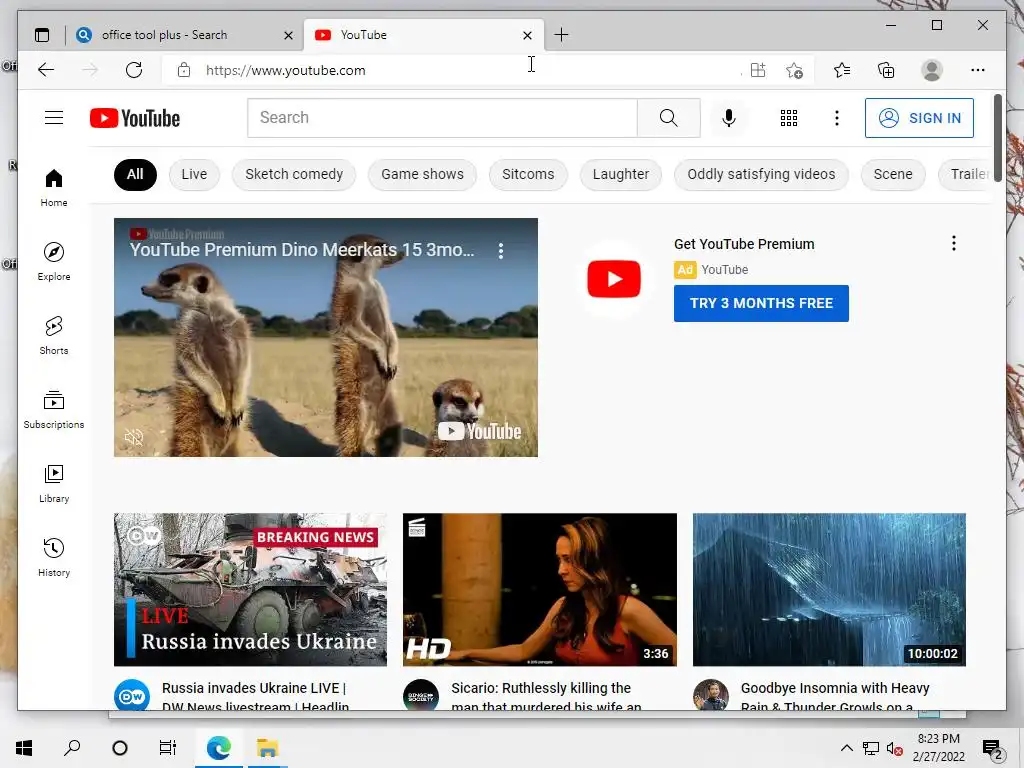Open Task View on taskbar
Viewport: 1024px width, 768px height.
tap(168, 748)
